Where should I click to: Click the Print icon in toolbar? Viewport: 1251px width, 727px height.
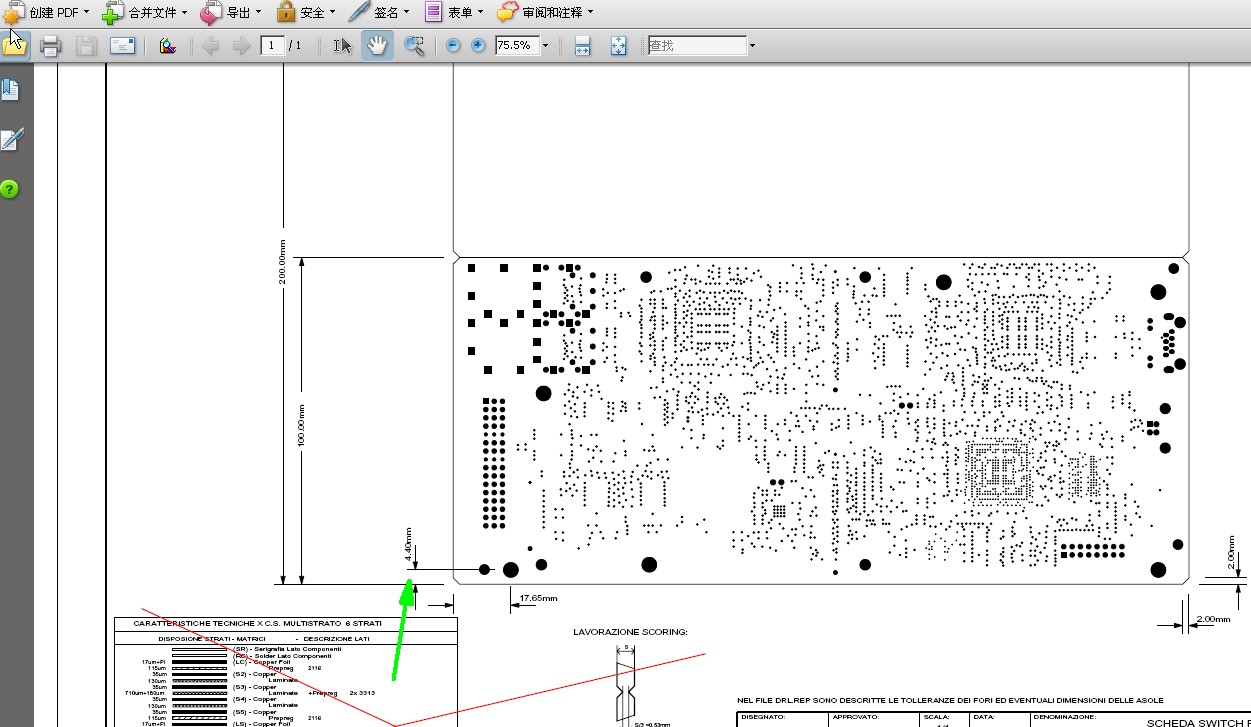tap(50, 45)
